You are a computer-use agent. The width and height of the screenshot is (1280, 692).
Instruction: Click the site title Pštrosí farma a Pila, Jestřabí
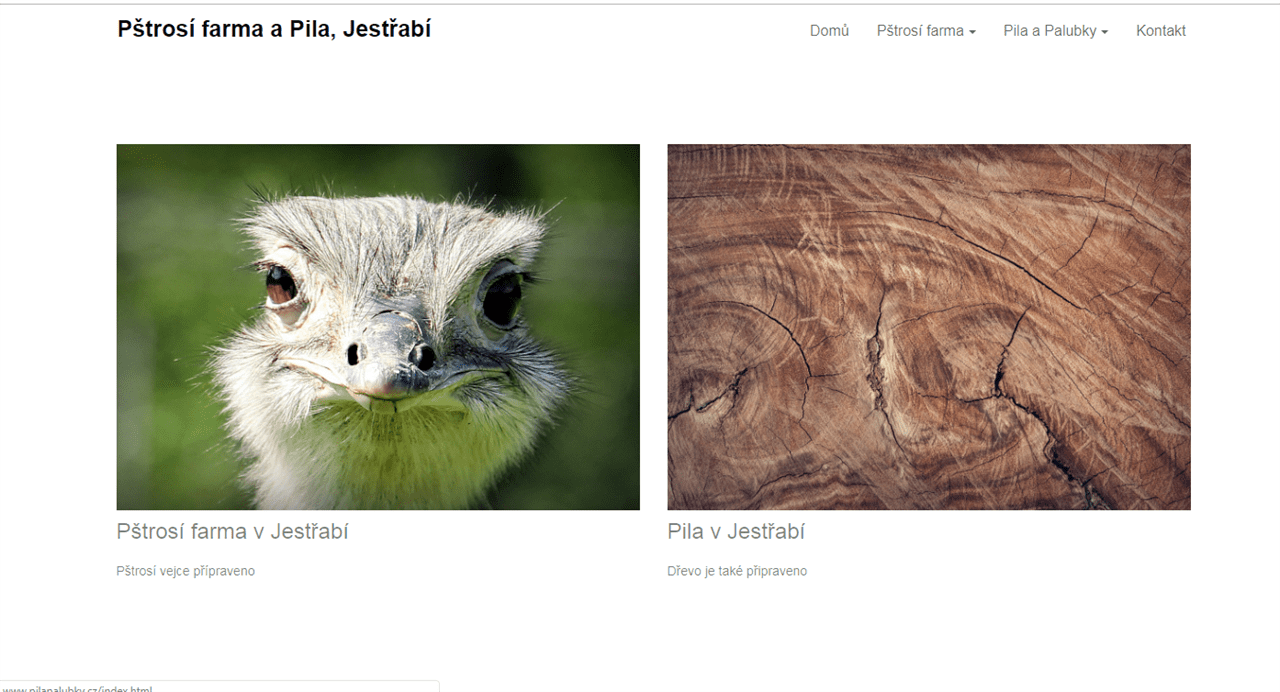click(x=274, y=29)
